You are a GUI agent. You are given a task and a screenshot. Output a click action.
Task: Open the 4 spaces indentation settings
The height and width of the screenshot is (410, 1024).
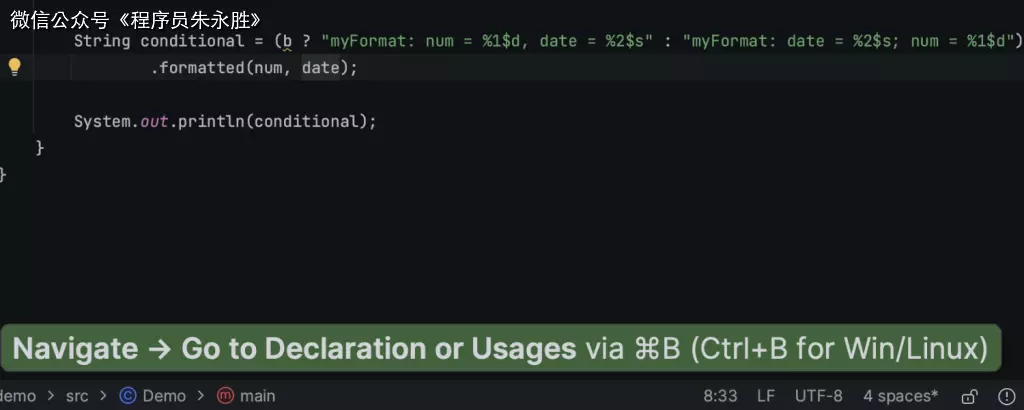coord(900,396)
